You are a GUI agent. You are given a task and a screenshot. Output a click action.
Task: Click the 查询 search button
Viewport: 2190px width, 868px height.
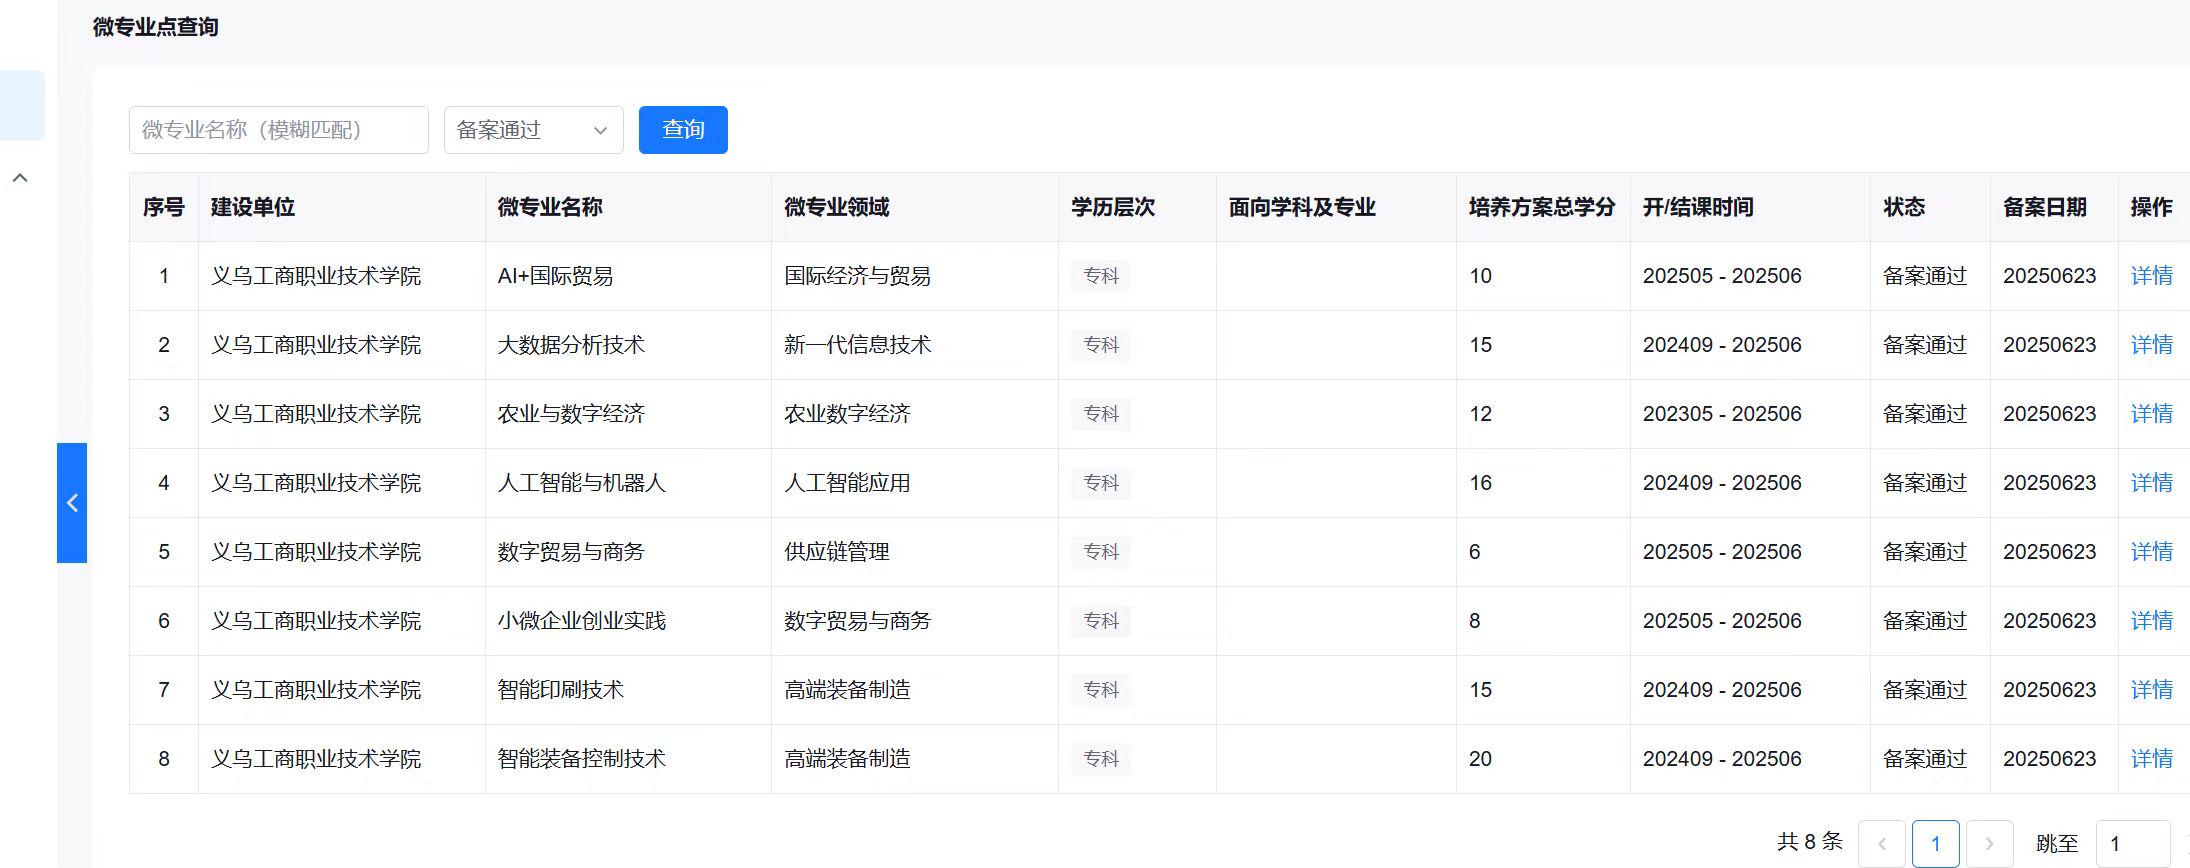pyautogui.click(x=683, y=130)
